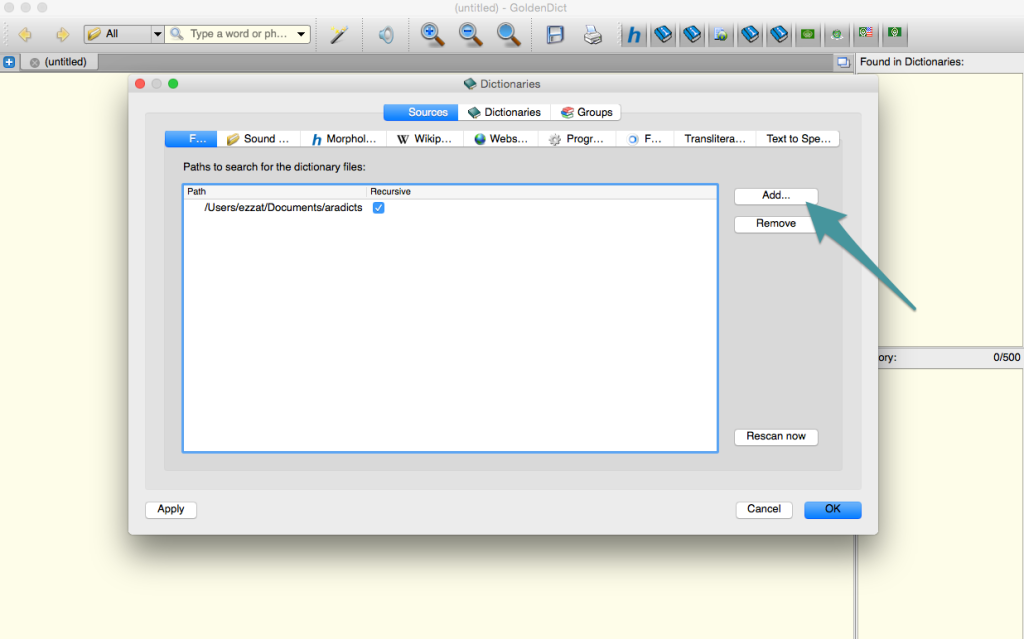1024x639 pixels.
Task: Open the Forvo sub-tab
Action: (x=645, y=139)
